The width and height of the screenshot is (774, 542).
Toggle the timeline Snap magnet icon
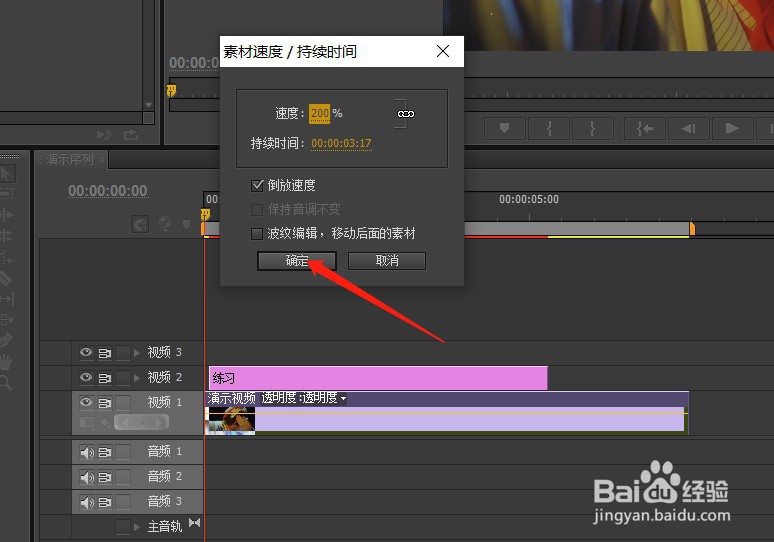tap(140, 225)
